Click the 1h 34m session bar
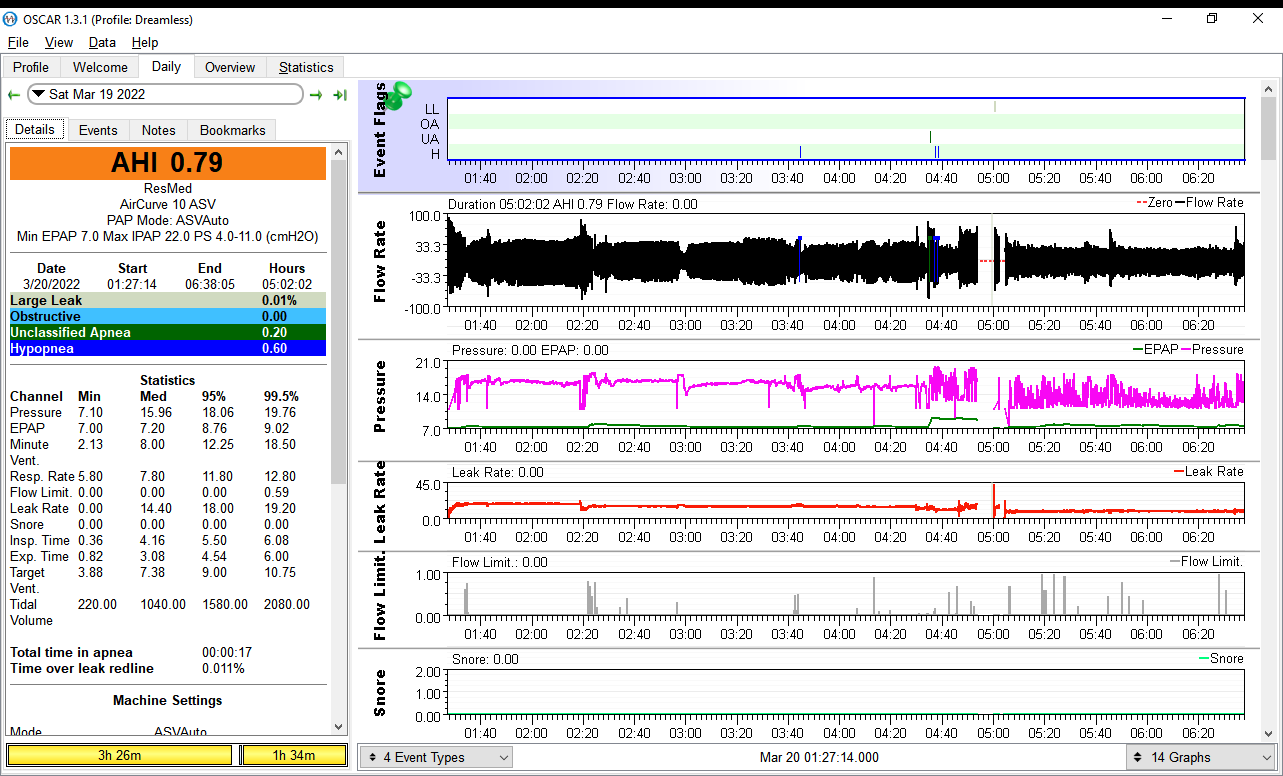This screenshot has width=1283, height=776. [294, 755]
